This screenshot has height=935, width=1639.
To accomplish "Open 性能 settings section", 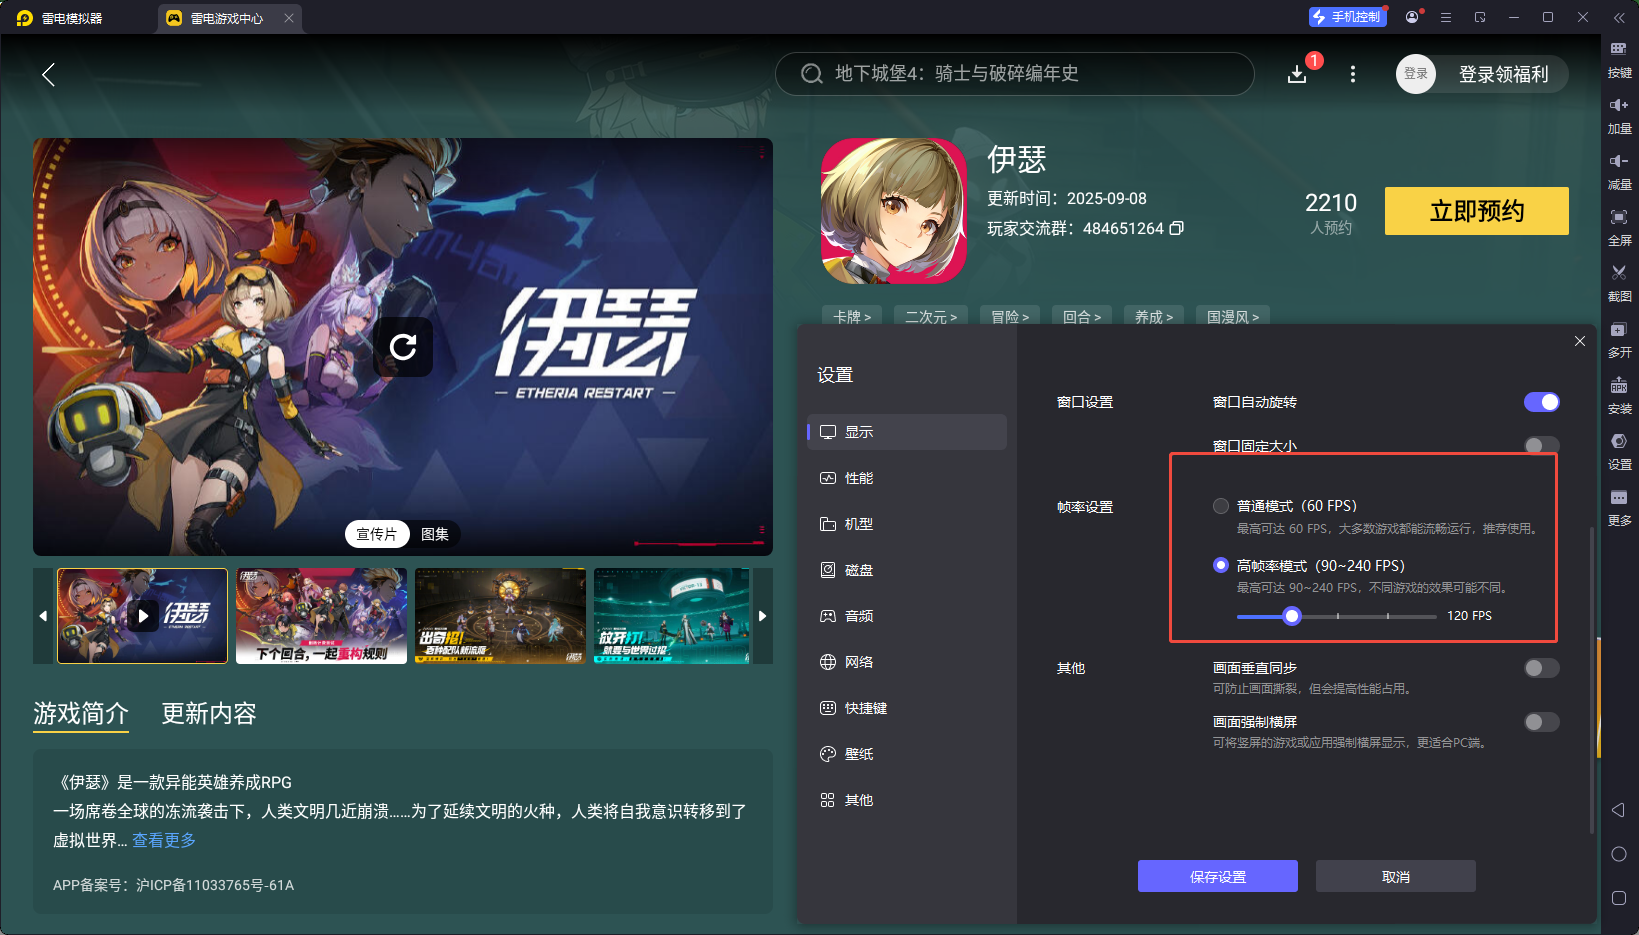I will pyautogui.click(x=907, y=478).
